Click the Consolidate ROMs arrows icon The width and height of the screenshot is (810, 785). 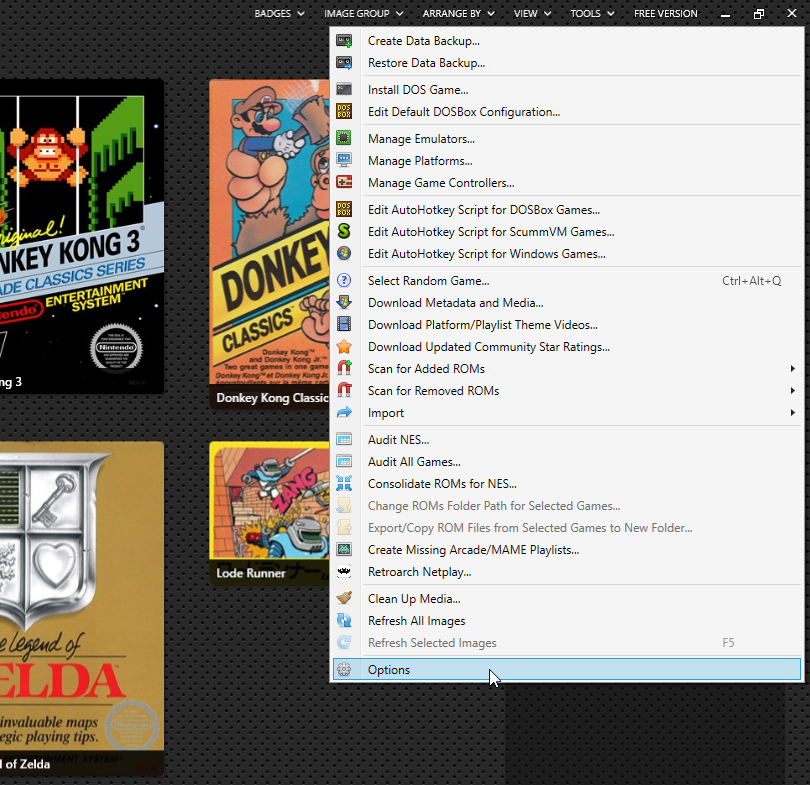344,483
